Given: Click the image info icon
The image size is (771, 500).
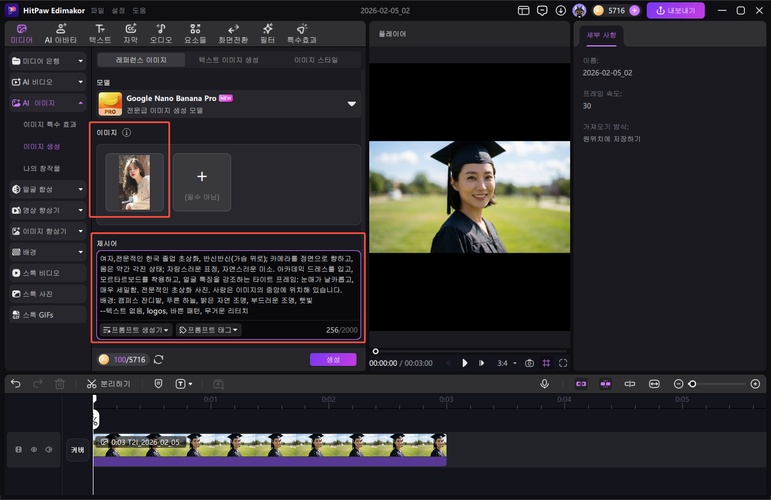Looking at the screenshot, I should click(x=127, y=132).
